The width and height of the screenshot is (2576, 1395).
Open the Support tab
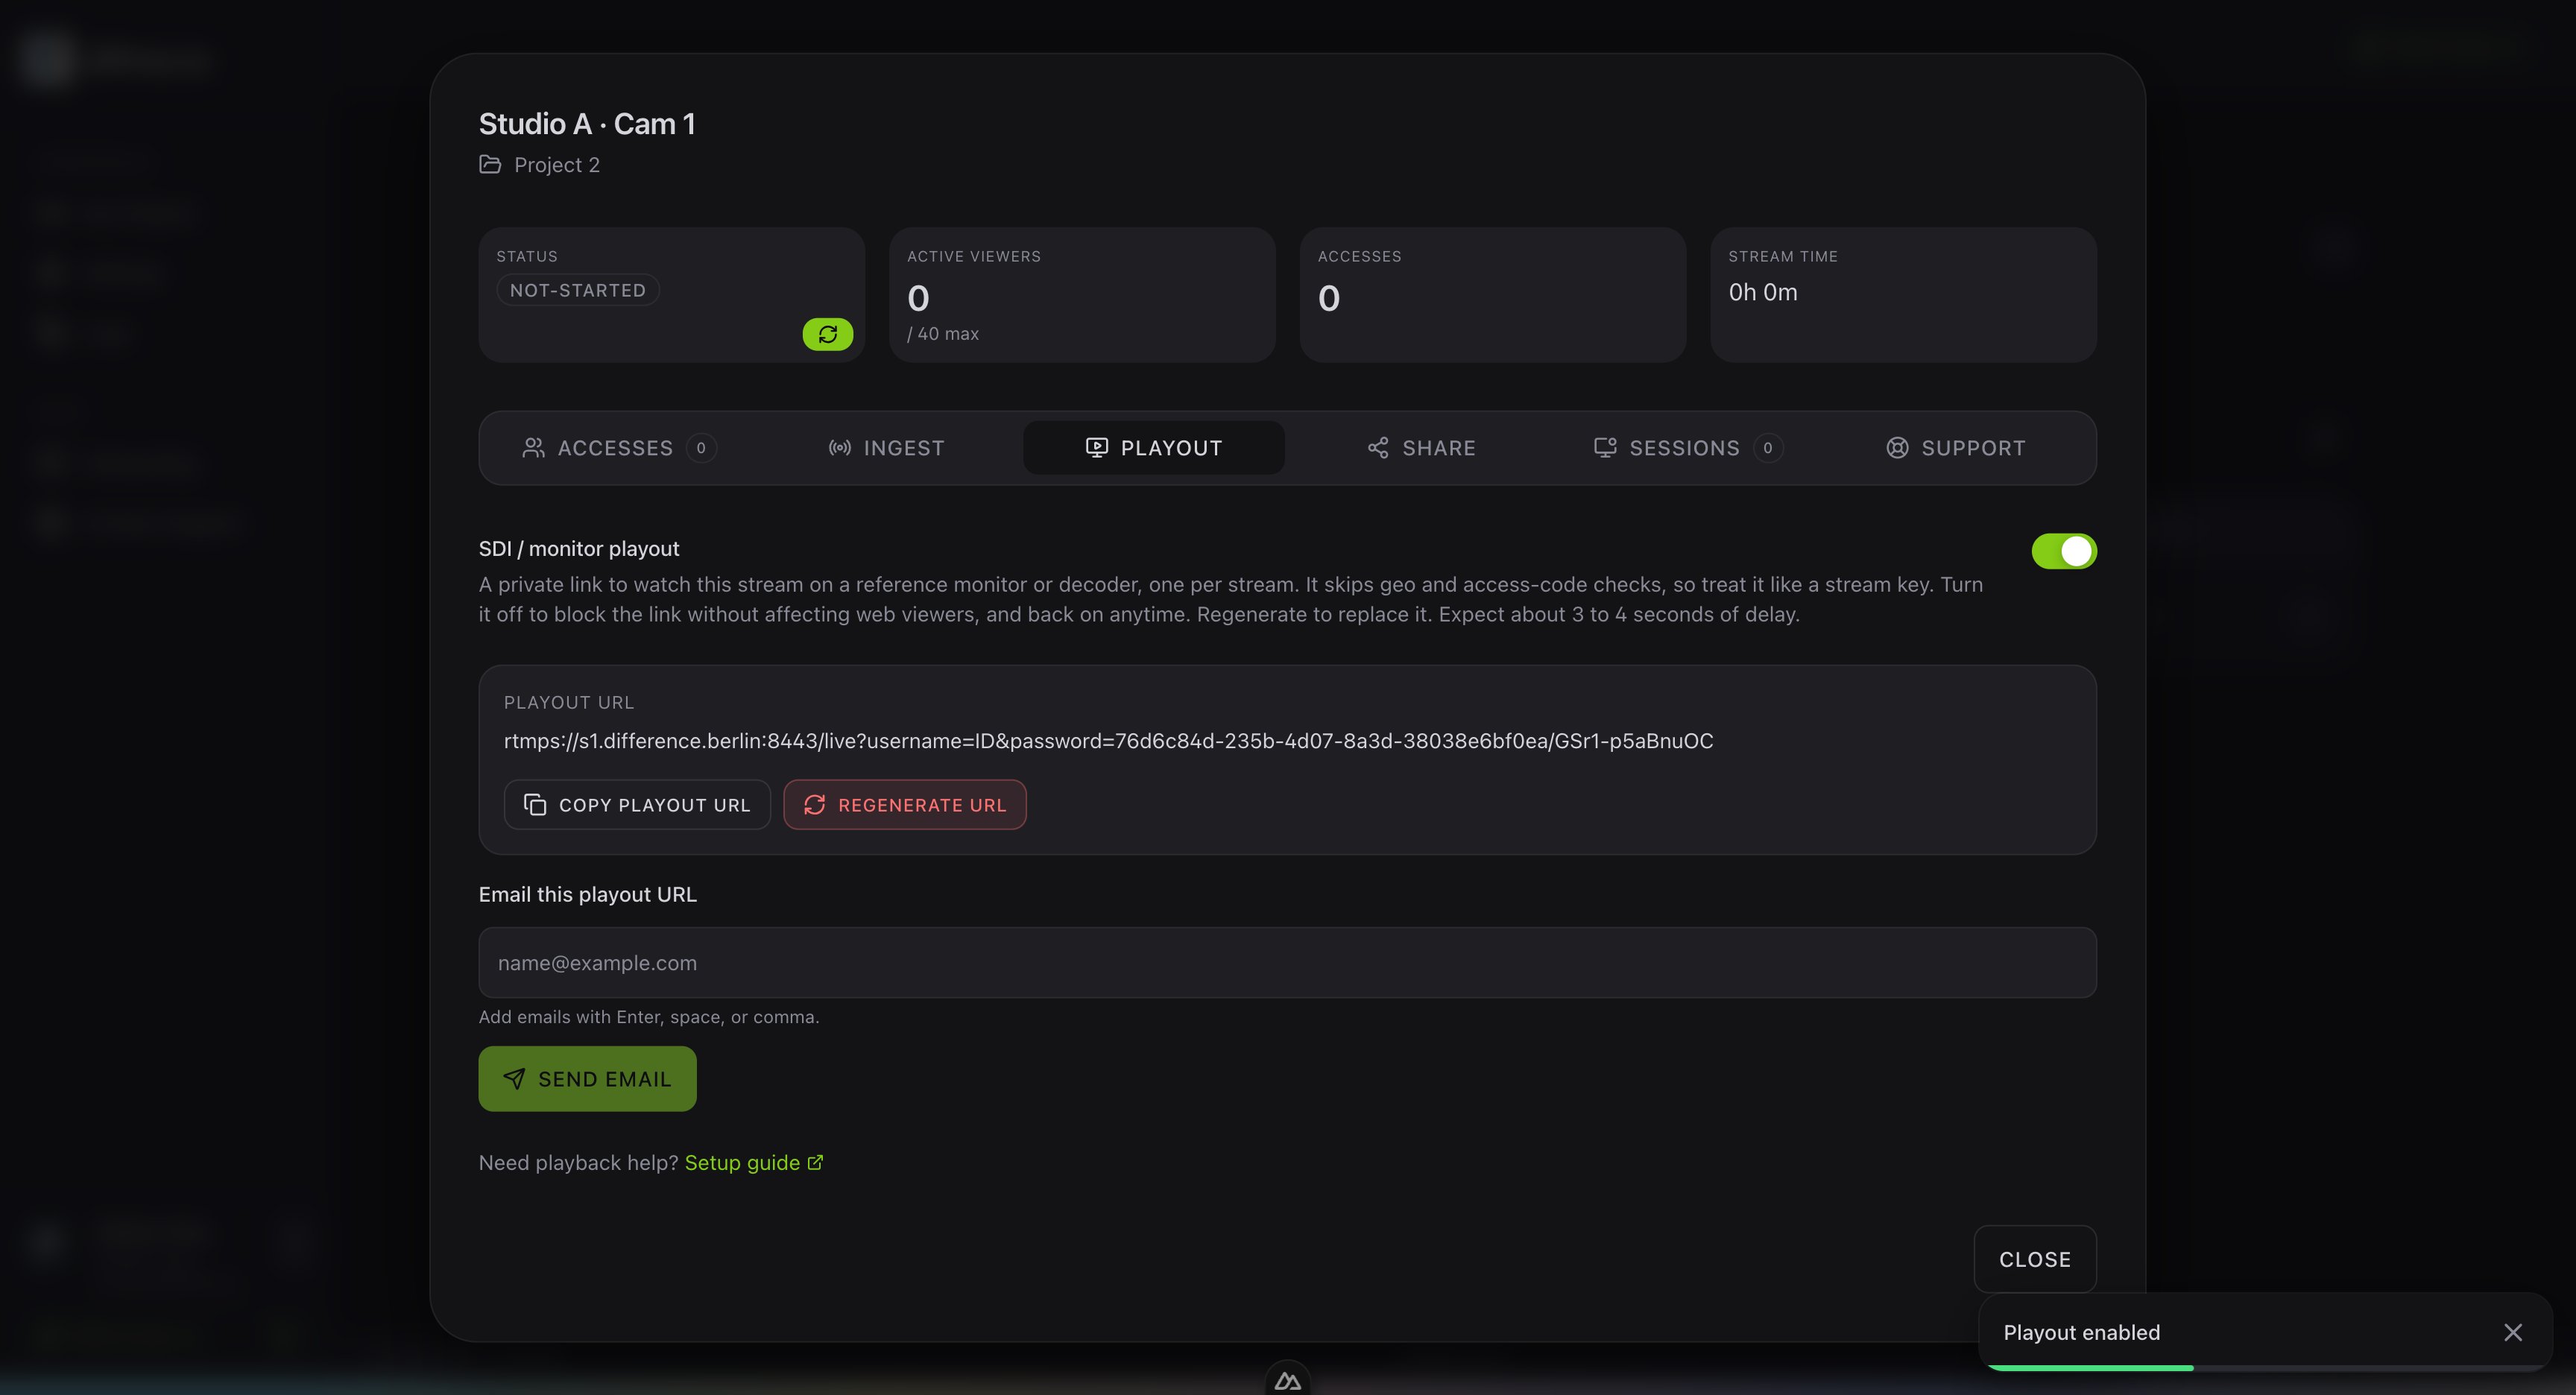tap(1956, 448)
